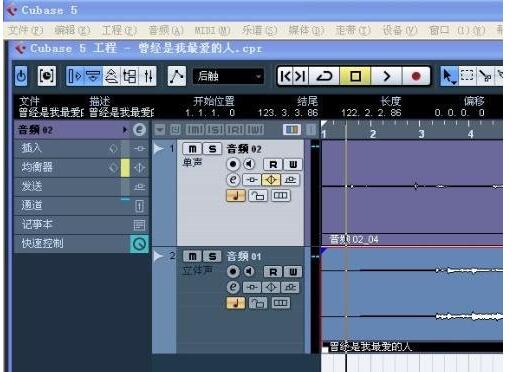Click the stop button in transport bar
The width and height of the screenshot is (512, 372).
pos(355,76)
